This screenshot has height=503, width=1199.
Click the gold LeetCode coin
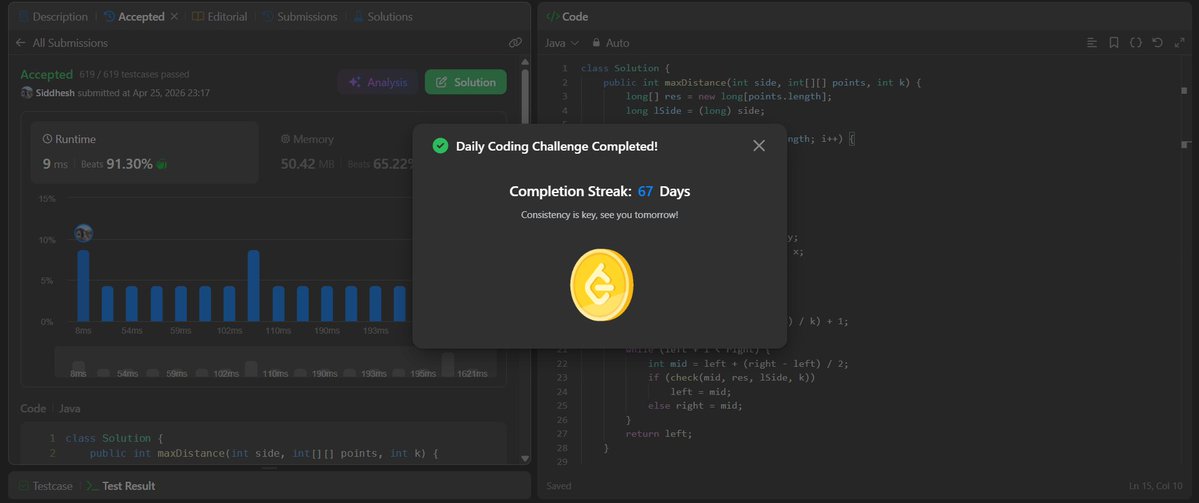(x=602, y=284)
